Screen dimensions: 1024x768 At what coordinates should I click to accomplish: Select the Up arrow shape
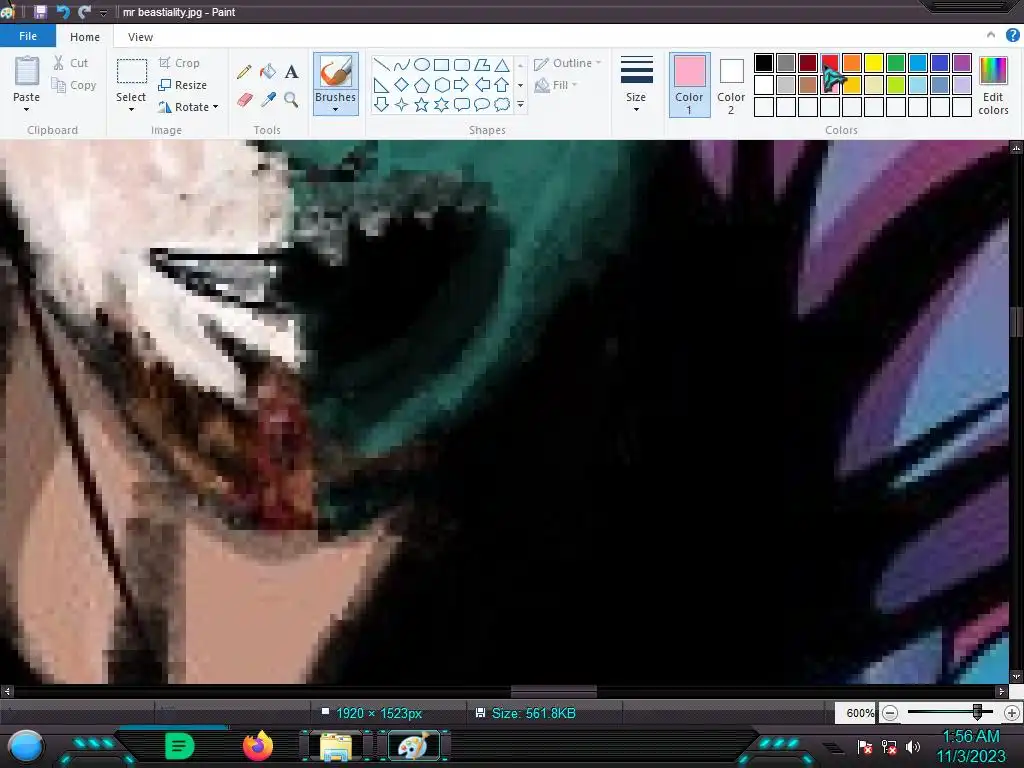(502, 85)
